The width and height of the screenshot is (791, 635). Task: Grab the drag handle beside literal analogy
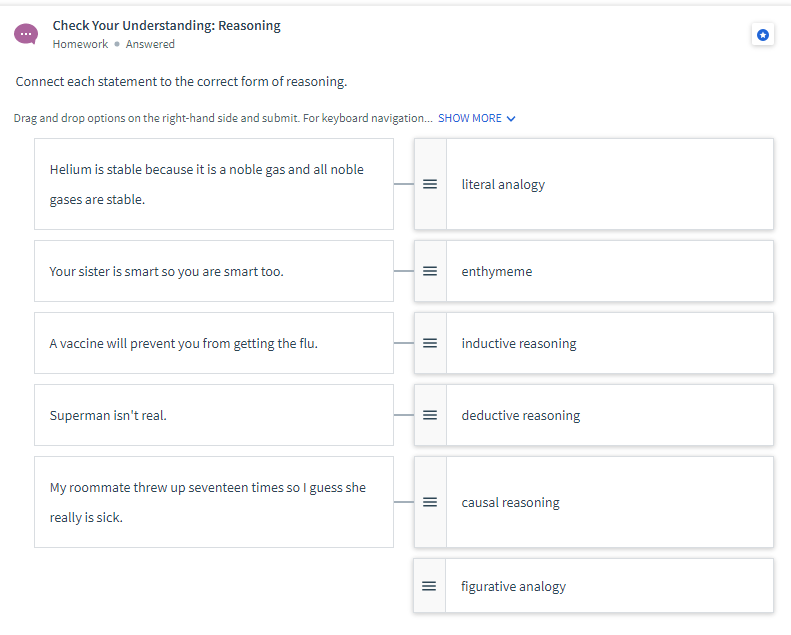pos(430,184)
